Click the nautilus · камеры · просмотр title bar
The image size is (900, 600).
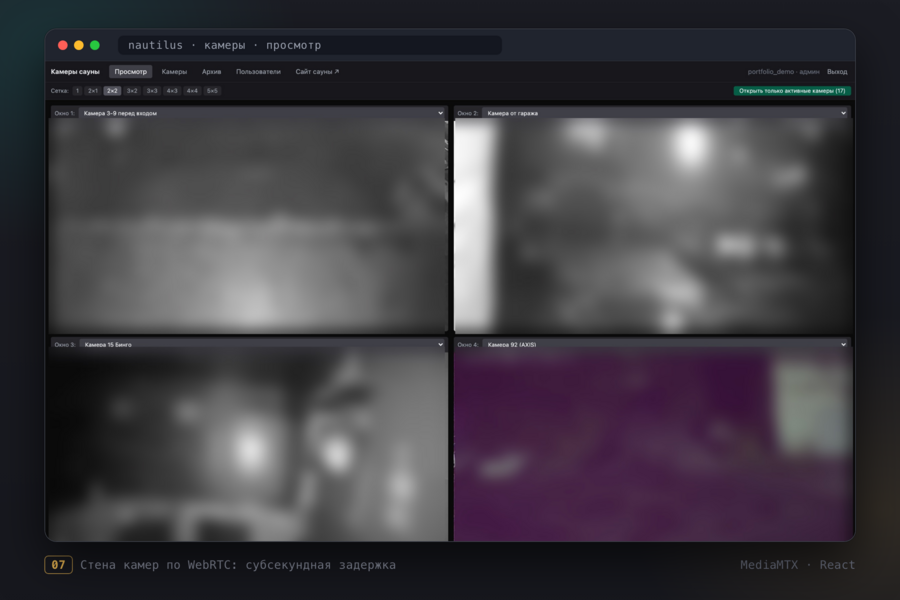(x=310, y=45)
